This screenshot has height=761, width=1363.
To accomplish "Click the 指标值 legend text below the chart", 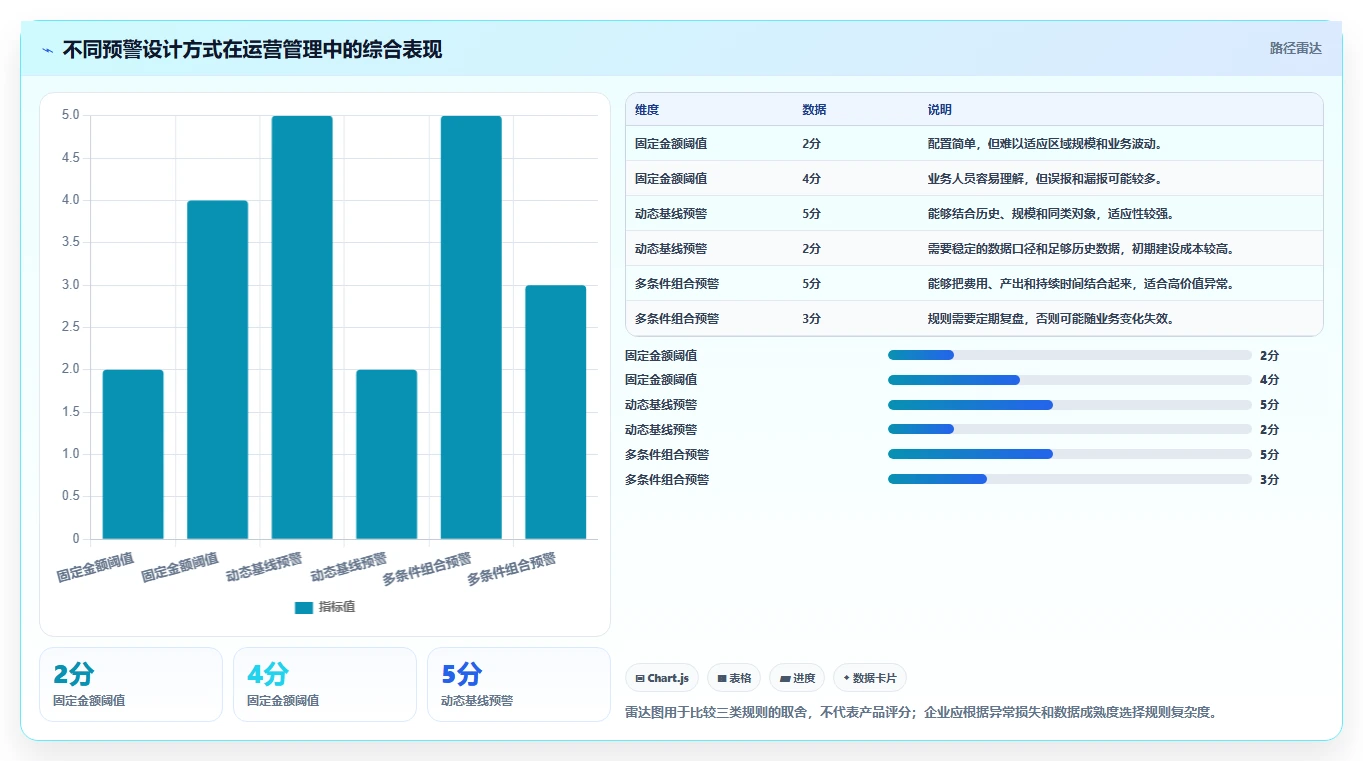I will [x=337, y=607].
